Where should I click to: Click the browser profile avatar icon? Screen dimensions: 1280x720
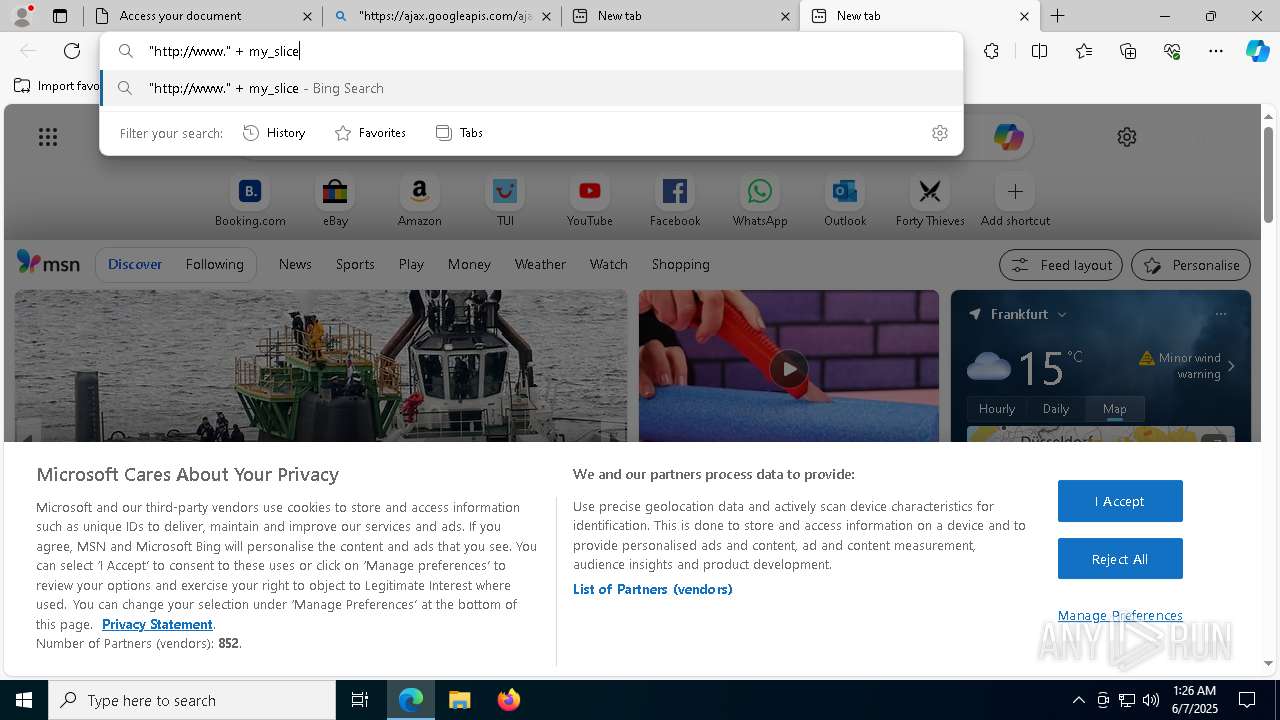(x=22, y=16)
